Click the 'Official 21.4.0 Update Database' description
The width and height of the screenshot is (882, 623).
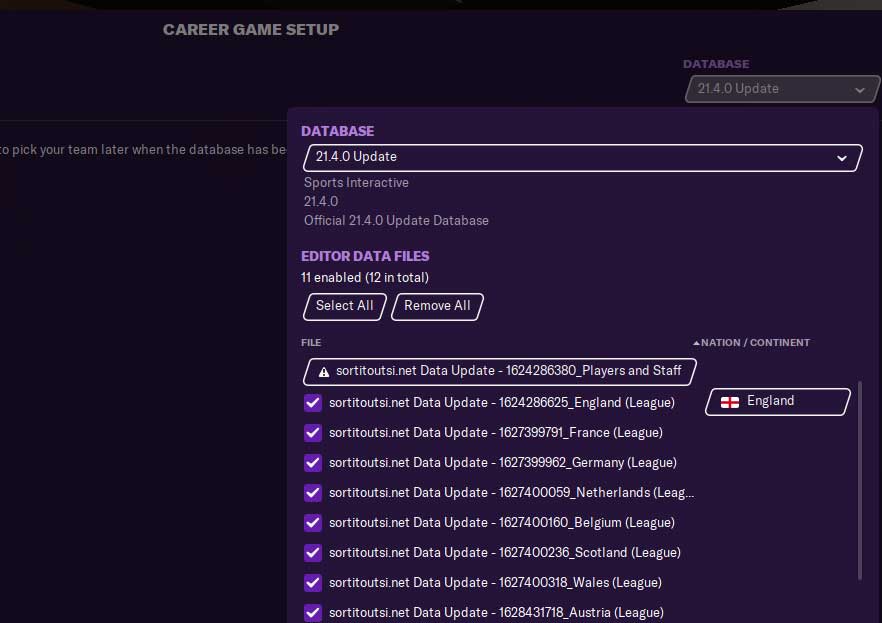pyautogui.click(x=396, y=220)
